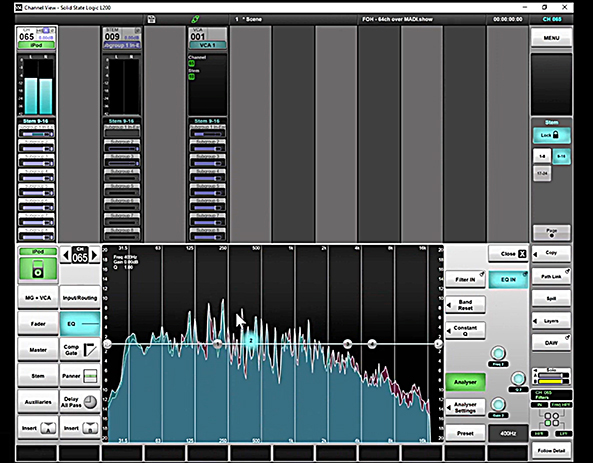Click the CH 065 label in top bar
The width and height of the screenshot is (593, 463).
(x=552, y=19)
